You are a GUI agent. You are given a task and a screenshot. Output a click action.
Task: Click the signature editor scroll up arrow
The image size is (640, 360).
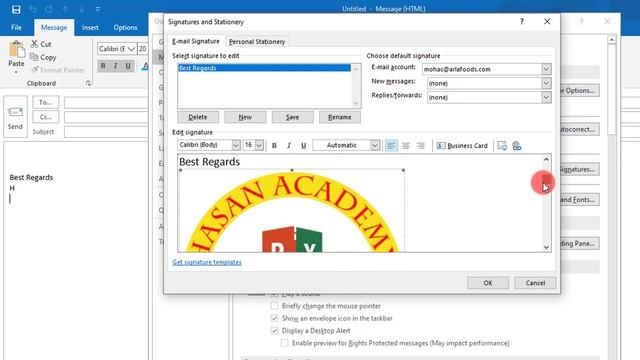[x=546, y=160]
